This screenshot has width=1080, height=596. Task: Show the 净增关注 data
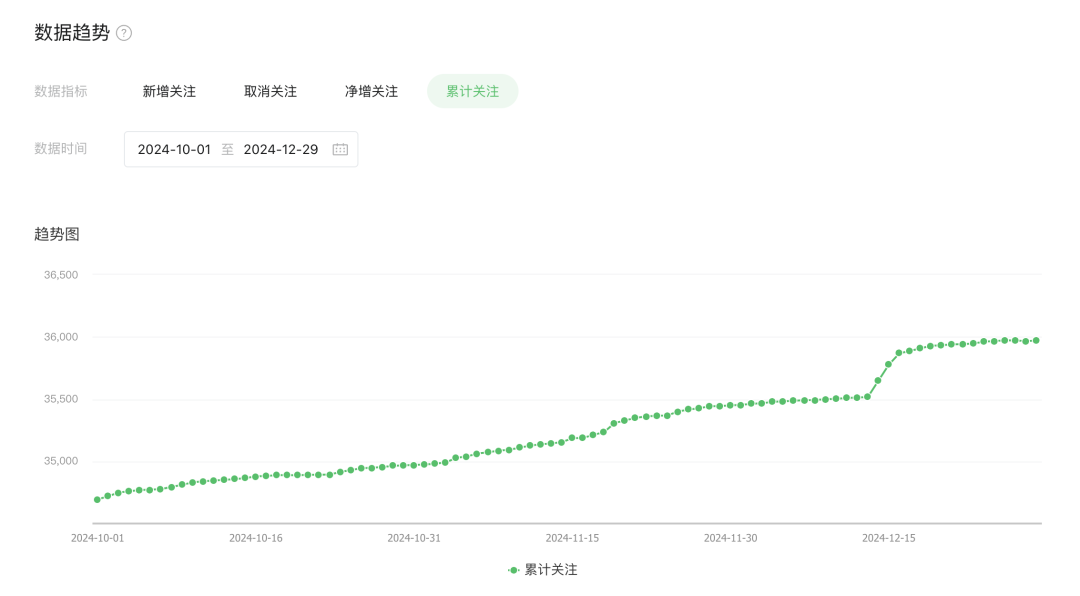click(x=371, y=91)
